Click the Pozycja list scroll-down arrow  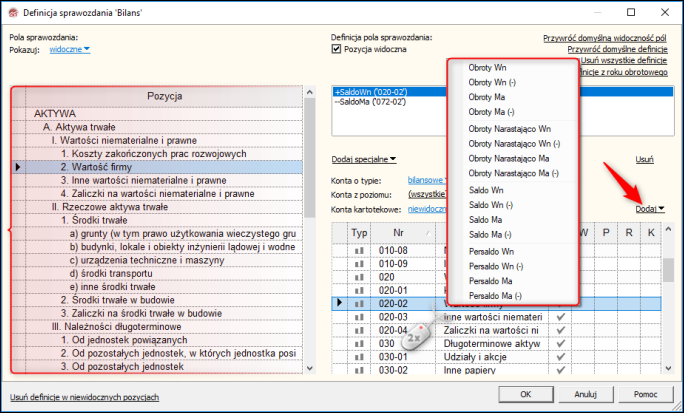click(309, 369)
